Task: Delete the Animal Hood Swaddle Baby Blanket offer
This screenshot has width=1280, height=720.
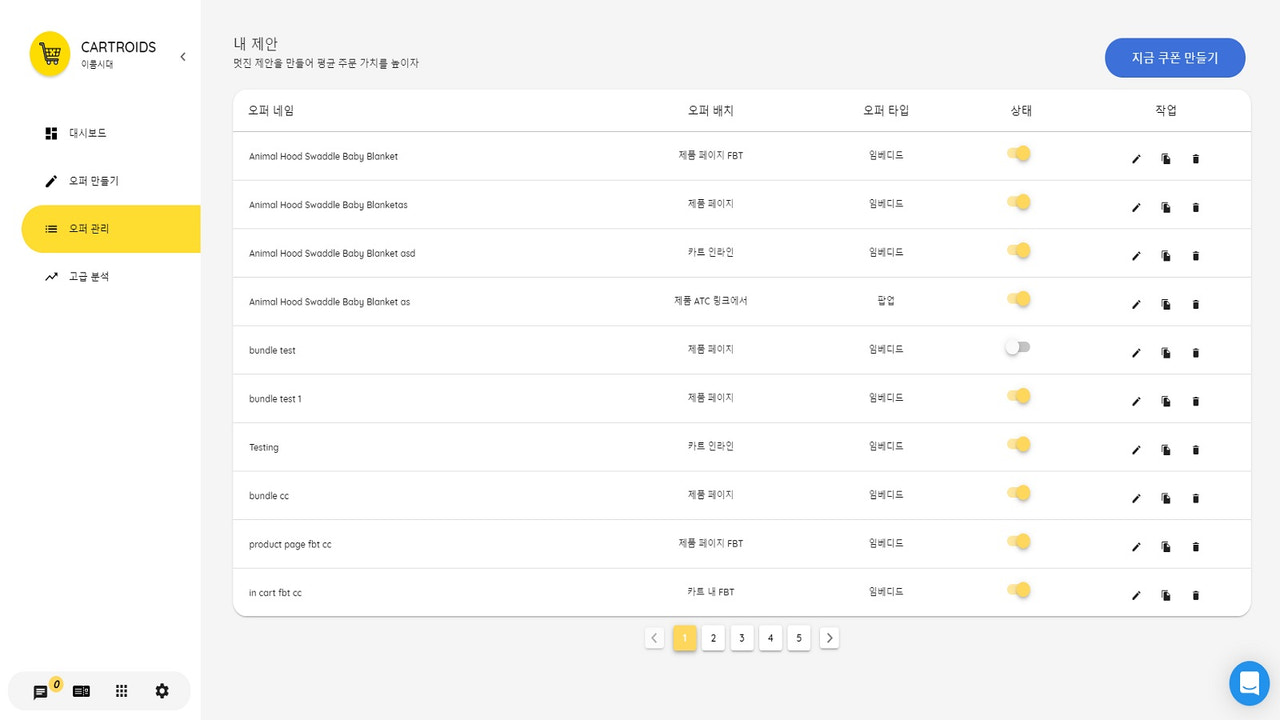Action: (x=1195, y=159)
